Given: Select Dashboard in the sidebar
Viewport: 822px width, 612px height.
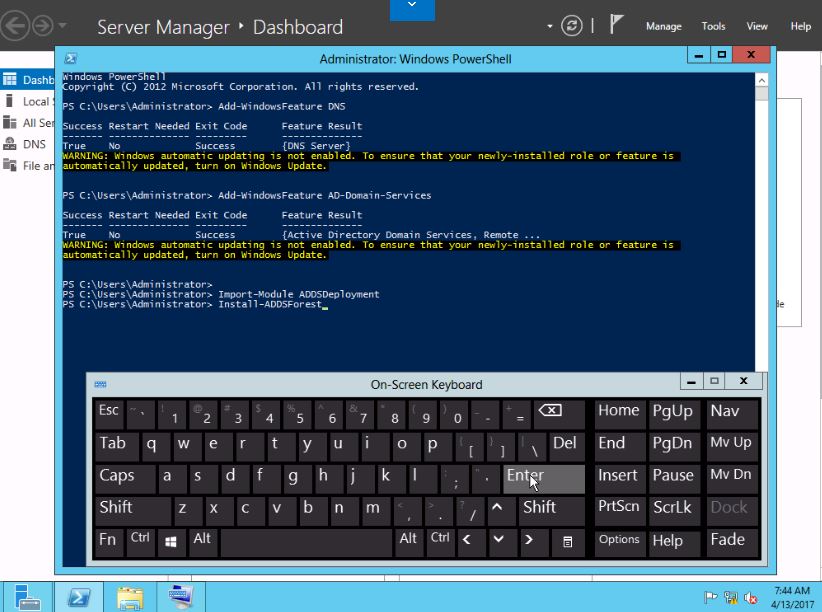Looking at the screenshot, I should [x=27, y=80].
